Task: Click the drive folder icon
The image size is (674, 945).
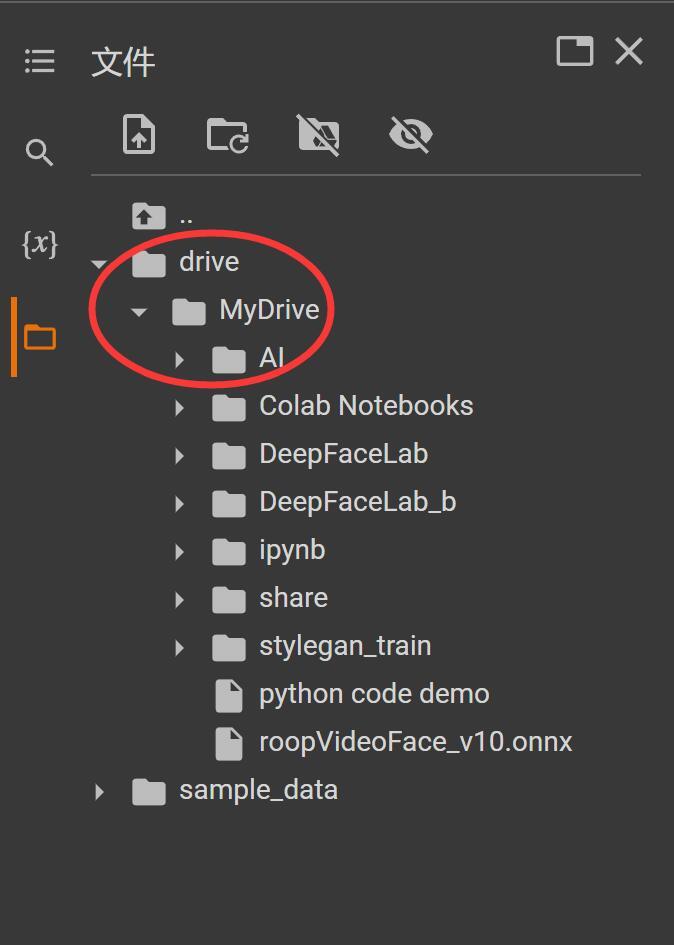Action: point(148,263)
